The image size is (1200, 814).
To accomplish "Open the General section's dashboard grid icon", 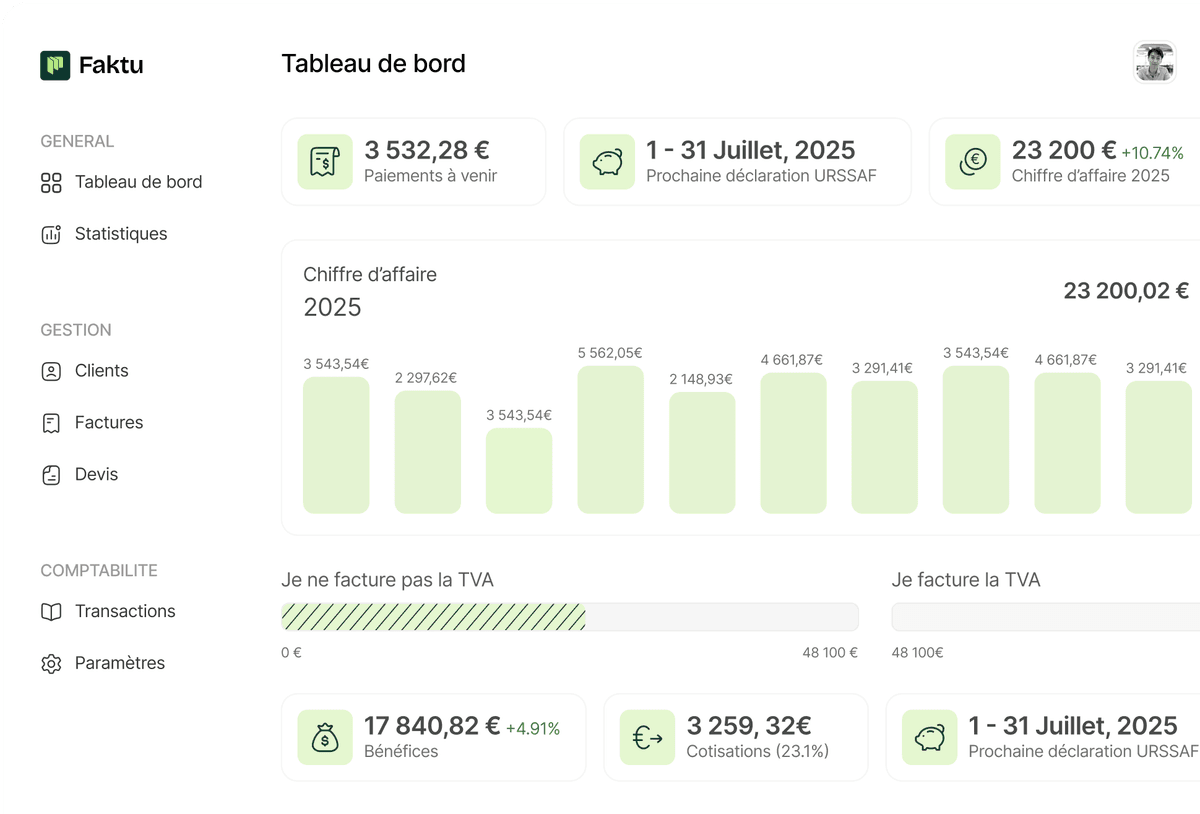I will (51, 182).
